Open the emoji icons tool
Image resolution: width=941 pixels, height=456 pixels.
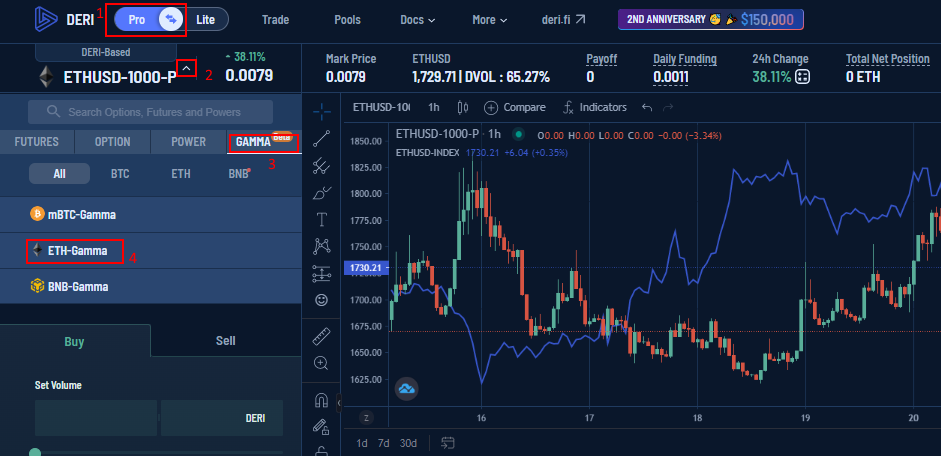click(322, 300)
